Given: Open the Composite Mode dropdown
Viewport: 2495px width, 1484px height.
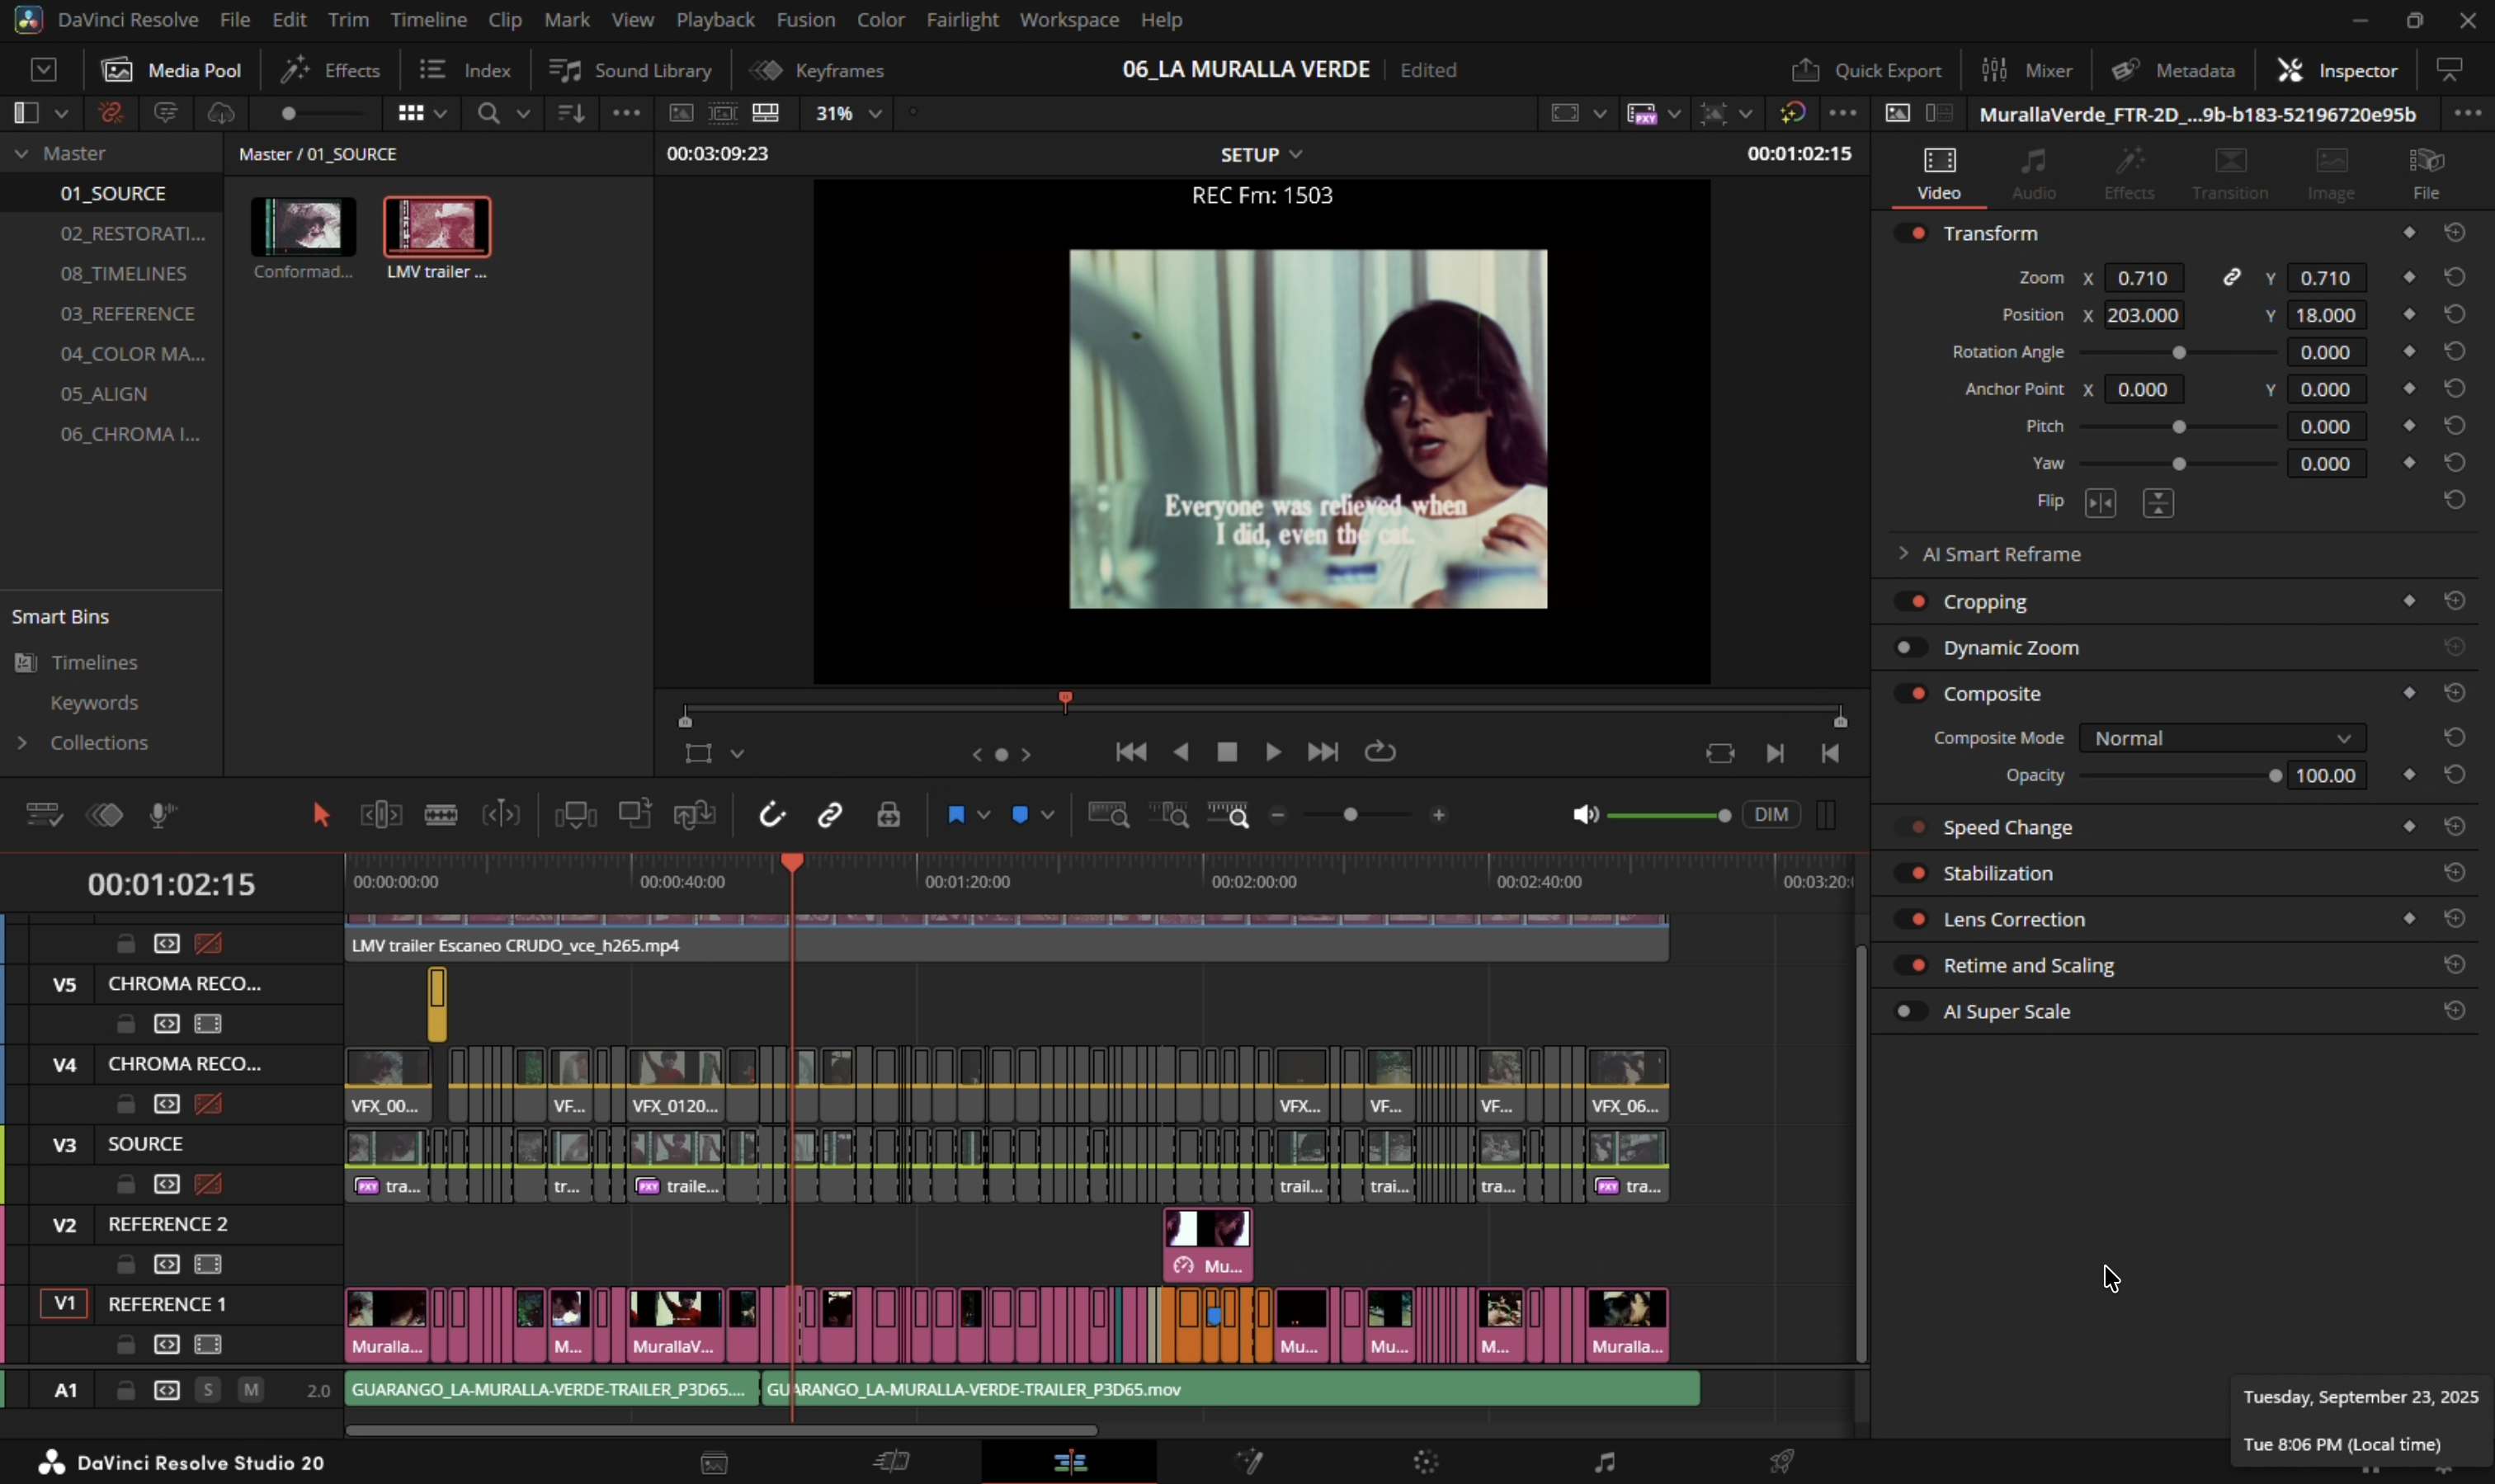Looking at the screenshot, I should pos(2220,738).
